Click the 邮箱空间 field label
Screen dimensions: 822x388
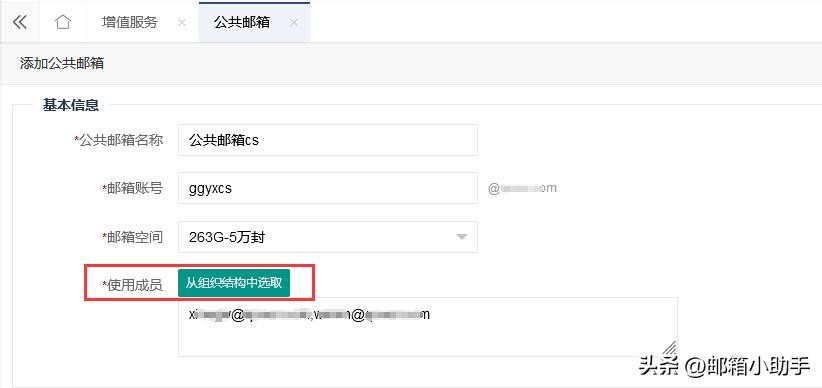click(133, 237)
